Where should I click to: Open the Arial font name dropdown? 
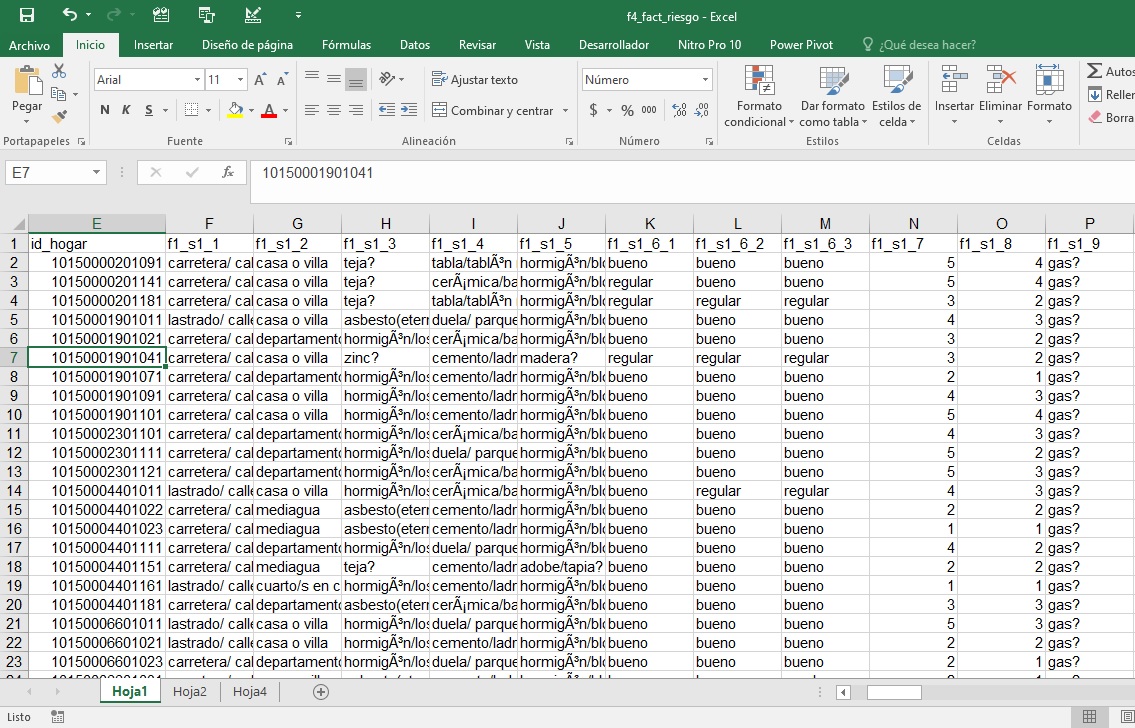tap(198, 80)
